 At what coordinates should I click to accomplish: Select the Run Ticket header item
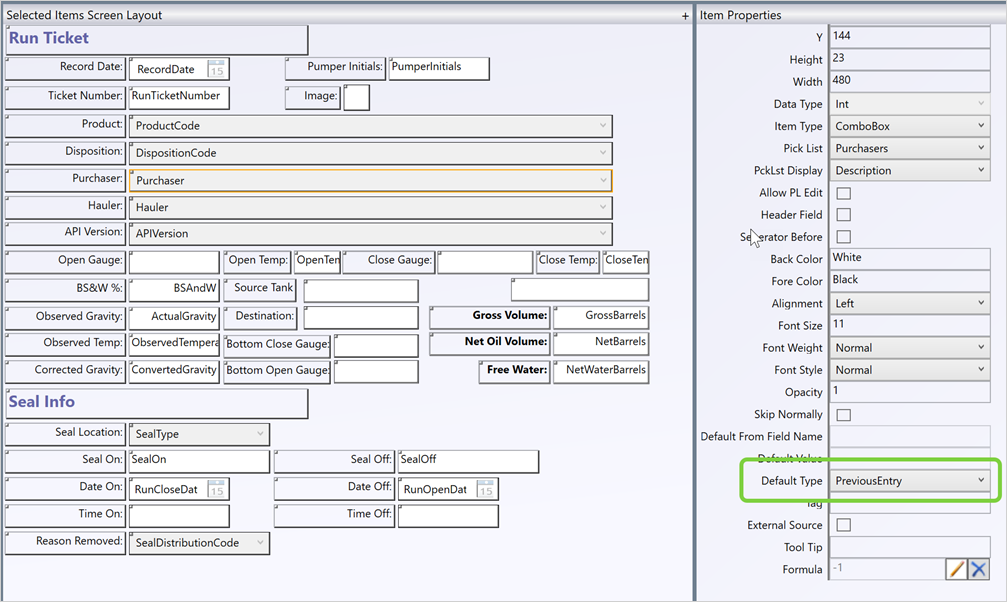point(156,39)
